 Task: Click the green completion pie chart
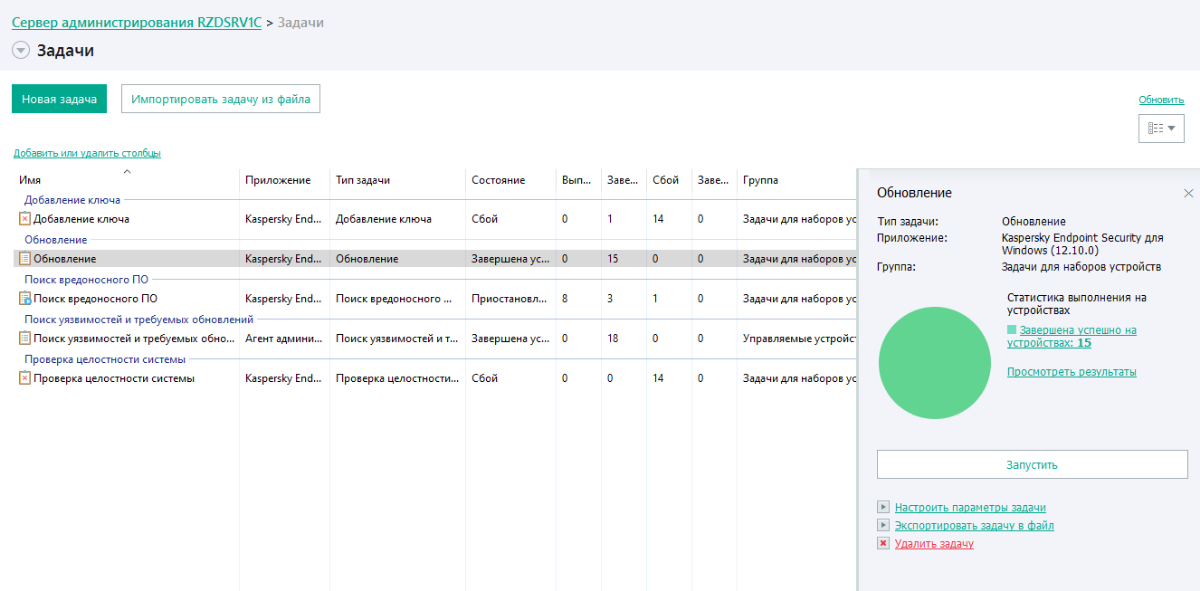934,363
